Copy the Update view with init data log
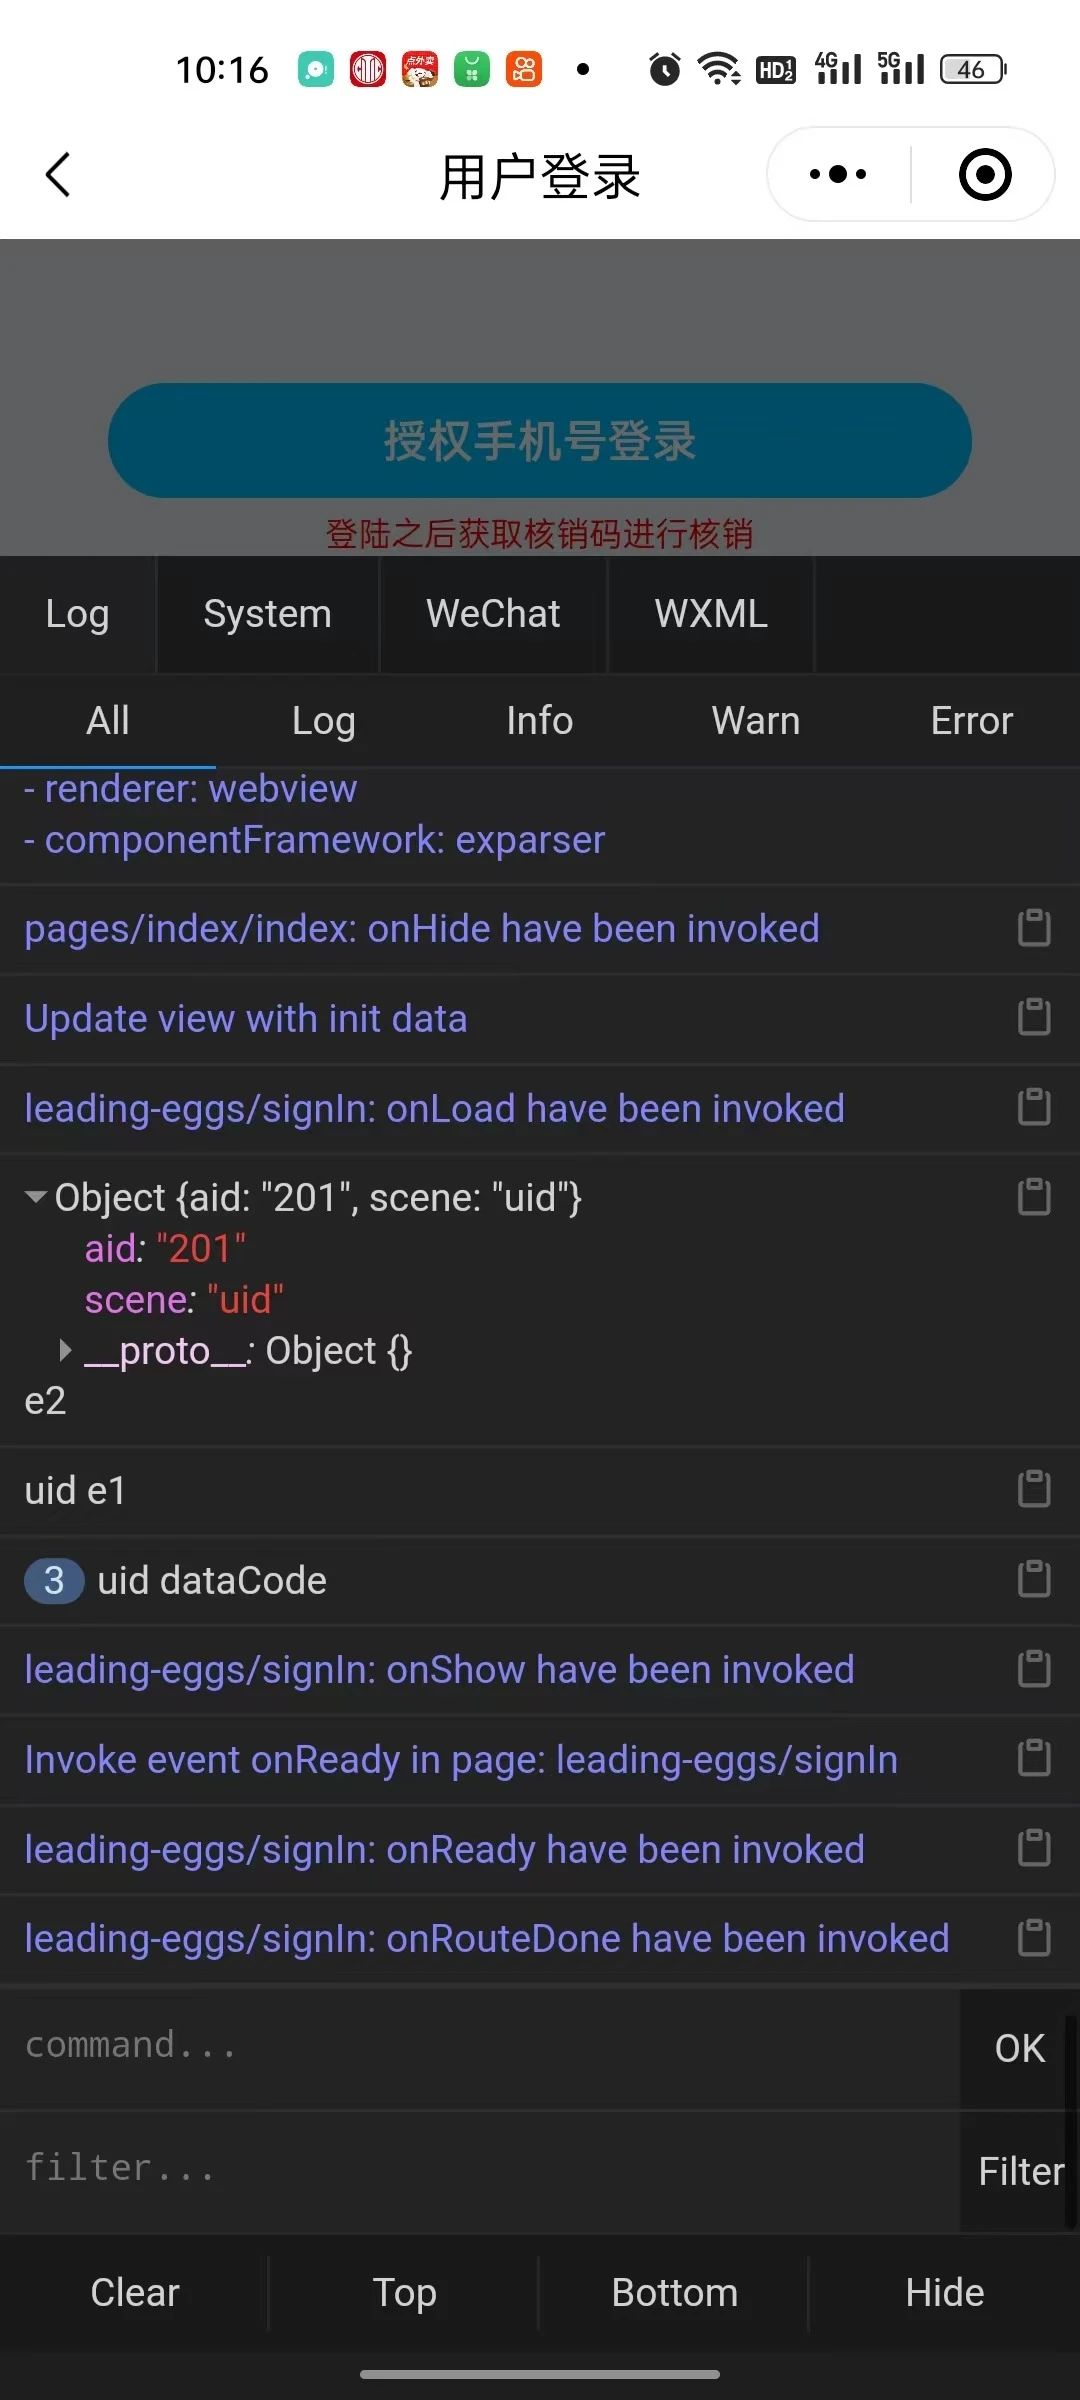Viewport: 1080px width, 2400px height. 1034,1017
